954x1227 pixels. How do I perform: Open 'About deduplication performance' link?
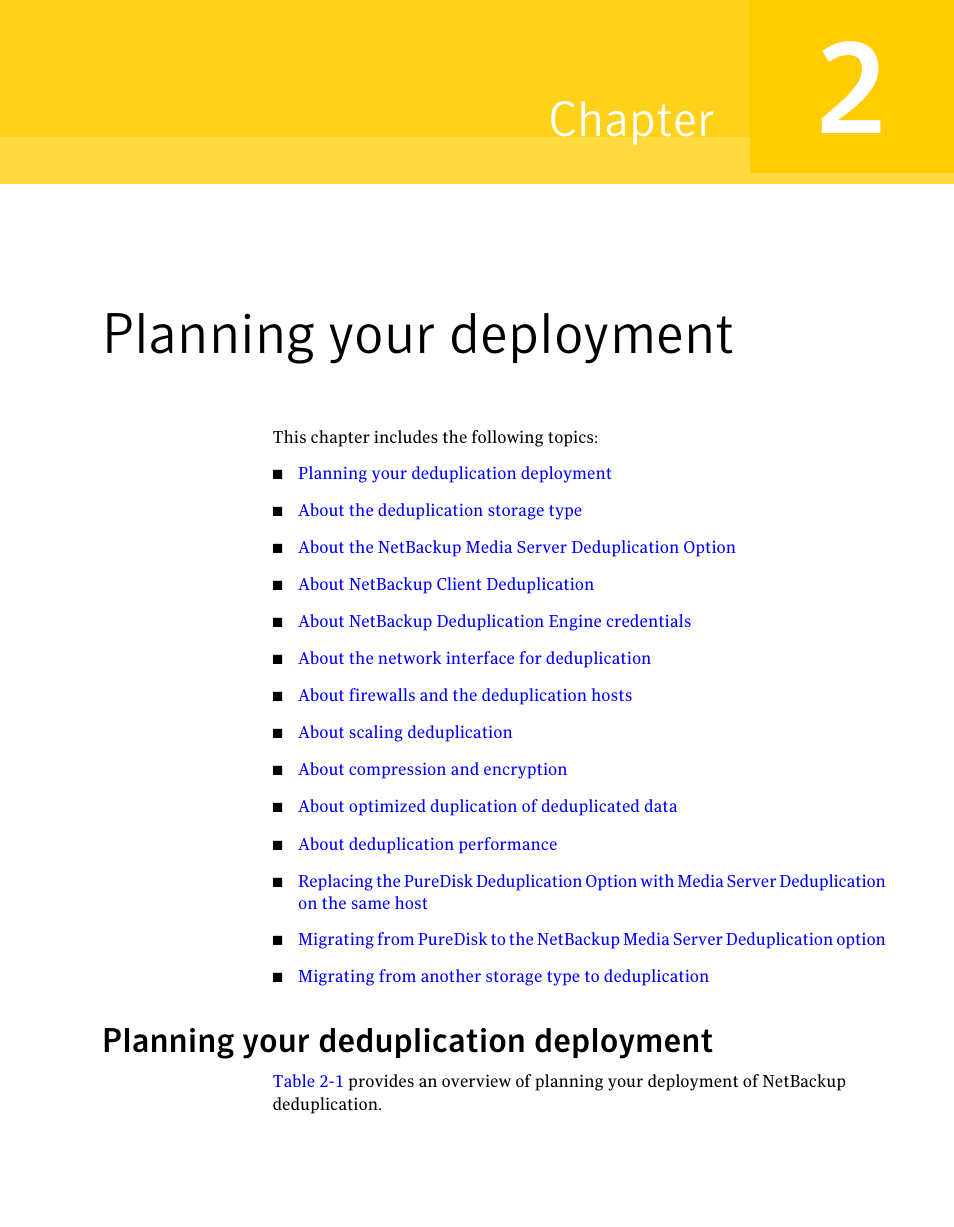tap(427, 845)
